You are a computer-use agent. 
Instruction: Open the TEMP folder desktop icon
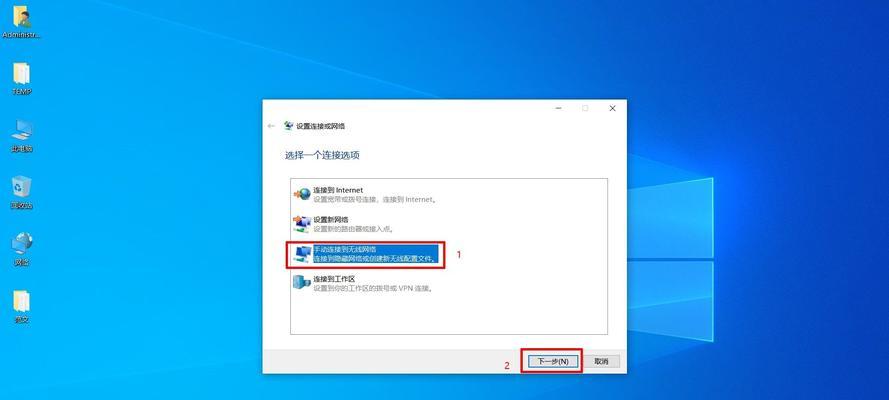[x=22, y=78]
